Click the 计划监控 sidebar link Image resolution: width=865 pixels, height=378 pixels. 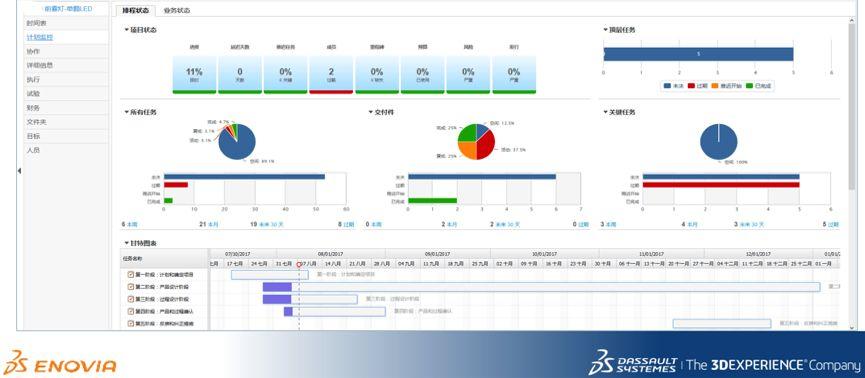tap(40, 38)
